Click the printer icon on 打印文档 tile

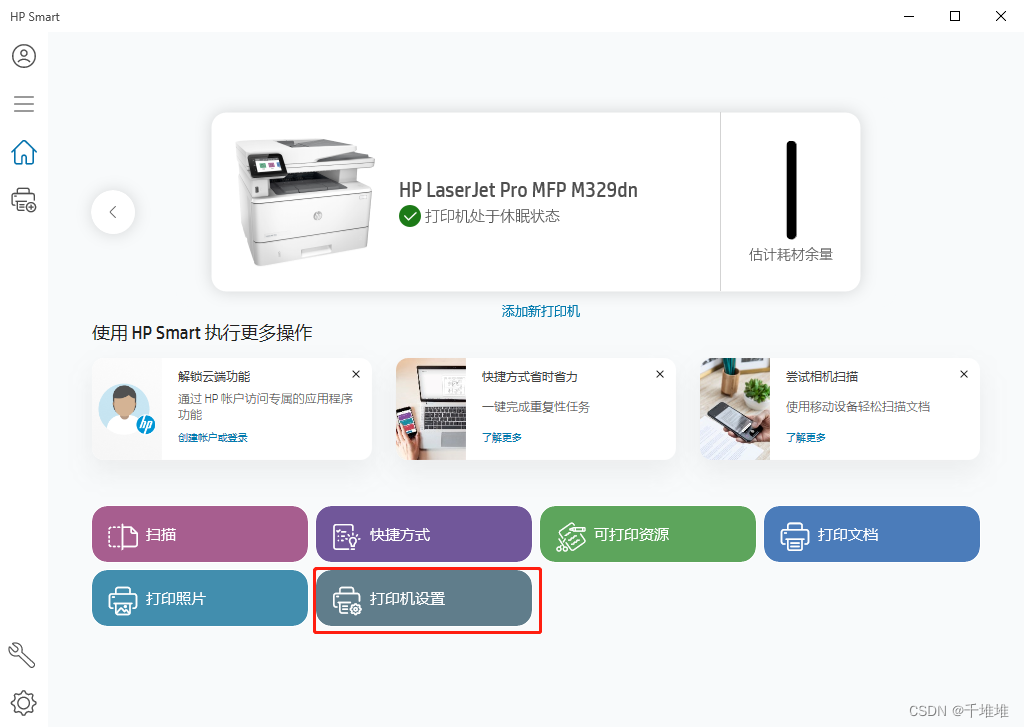coord(795,537)
